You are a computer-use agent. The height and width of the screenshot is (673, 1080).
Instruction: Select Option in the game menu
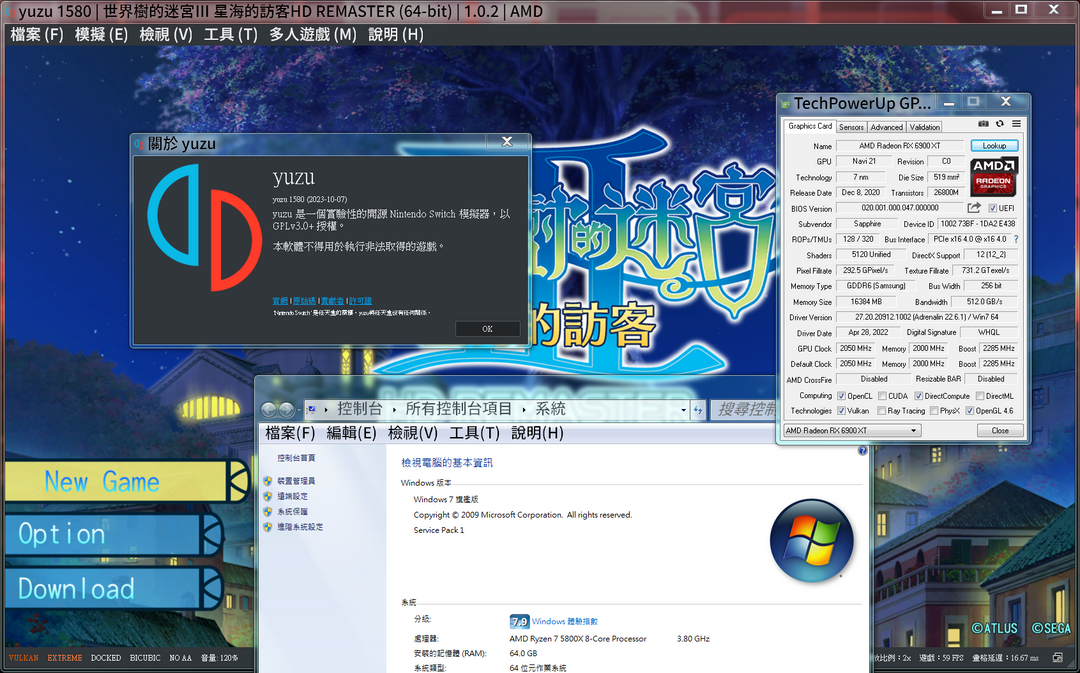[x=114, y=535]
